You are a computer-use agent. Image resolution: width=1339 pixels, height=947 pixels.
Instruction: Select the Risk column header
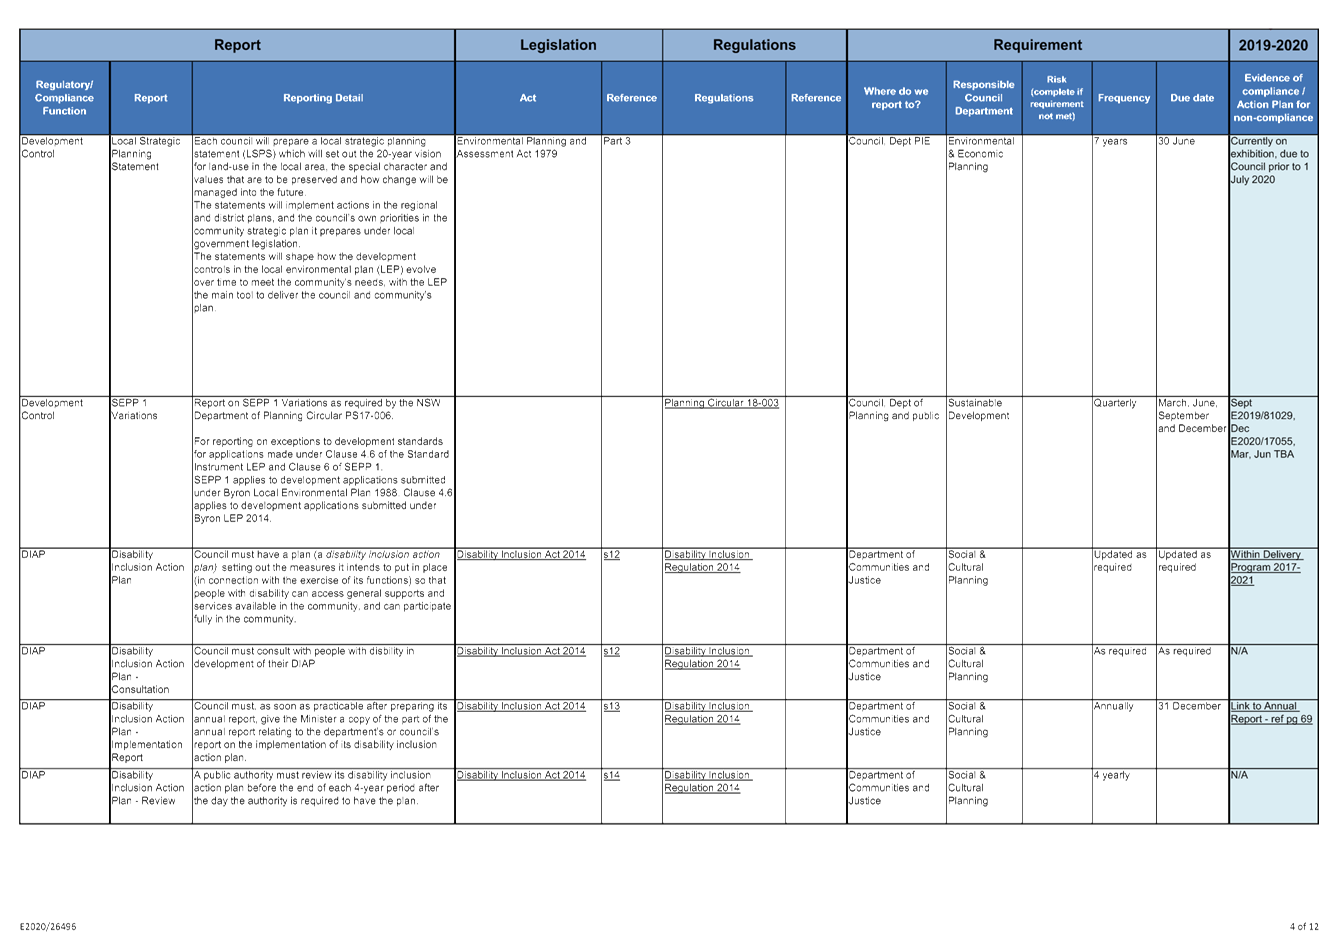coord(1056,98)
